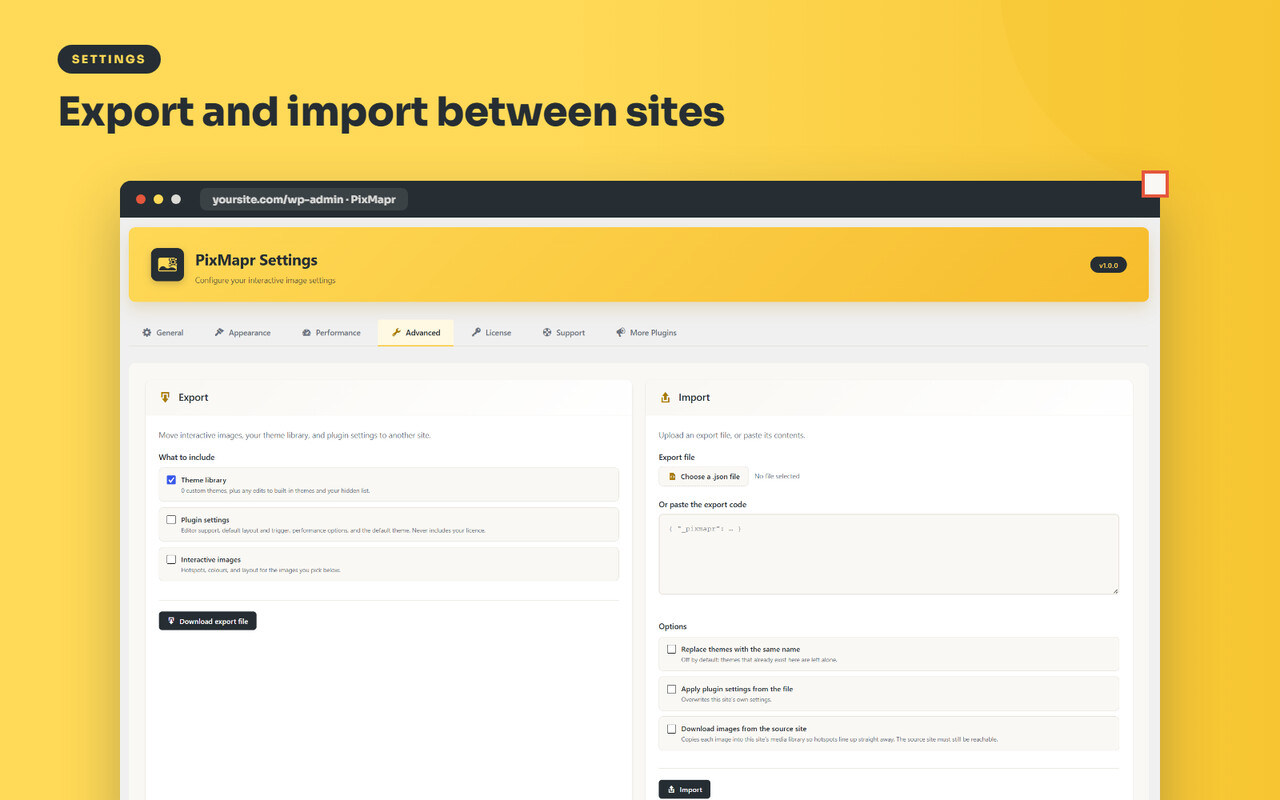Choose a .json file to upload
1280x800 pixels.
point(704,476)
